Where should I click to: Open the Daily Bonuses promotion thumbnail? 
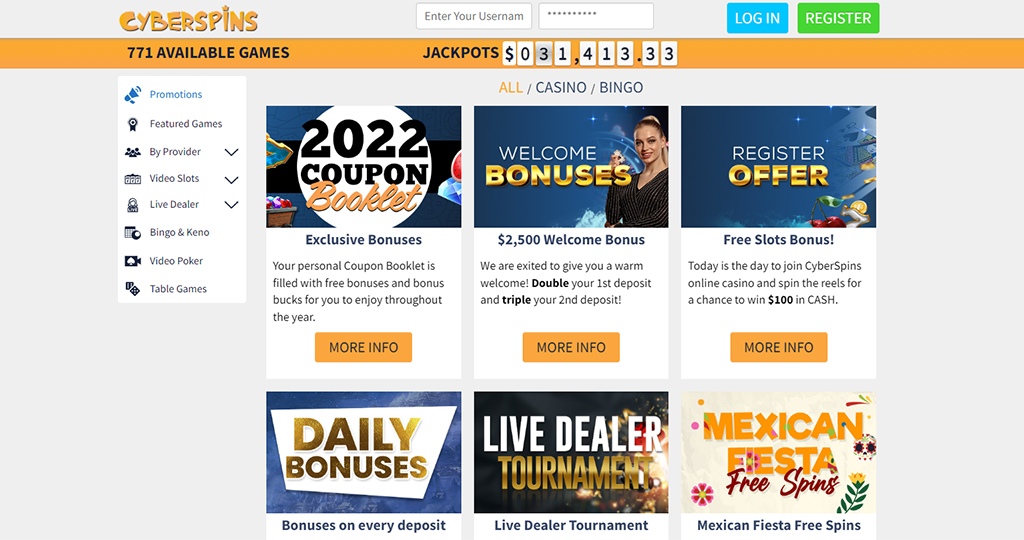(x=364, y=453)
